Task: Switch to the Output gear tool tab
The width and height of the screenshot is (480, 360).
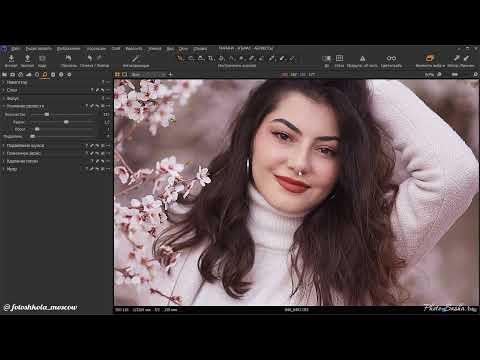Action: [x=69, y=75]
